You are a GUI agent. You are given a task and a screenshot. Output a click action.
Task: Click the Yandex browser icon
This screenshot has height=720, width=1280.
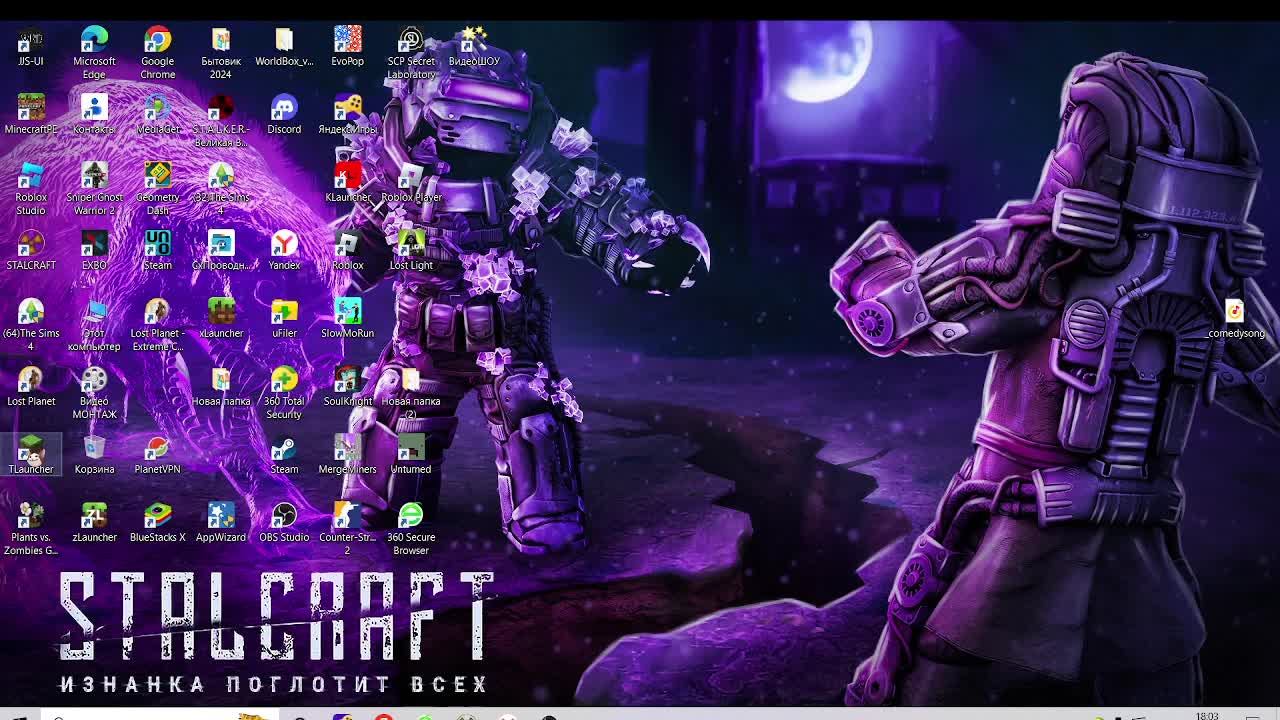click(284, 251)
